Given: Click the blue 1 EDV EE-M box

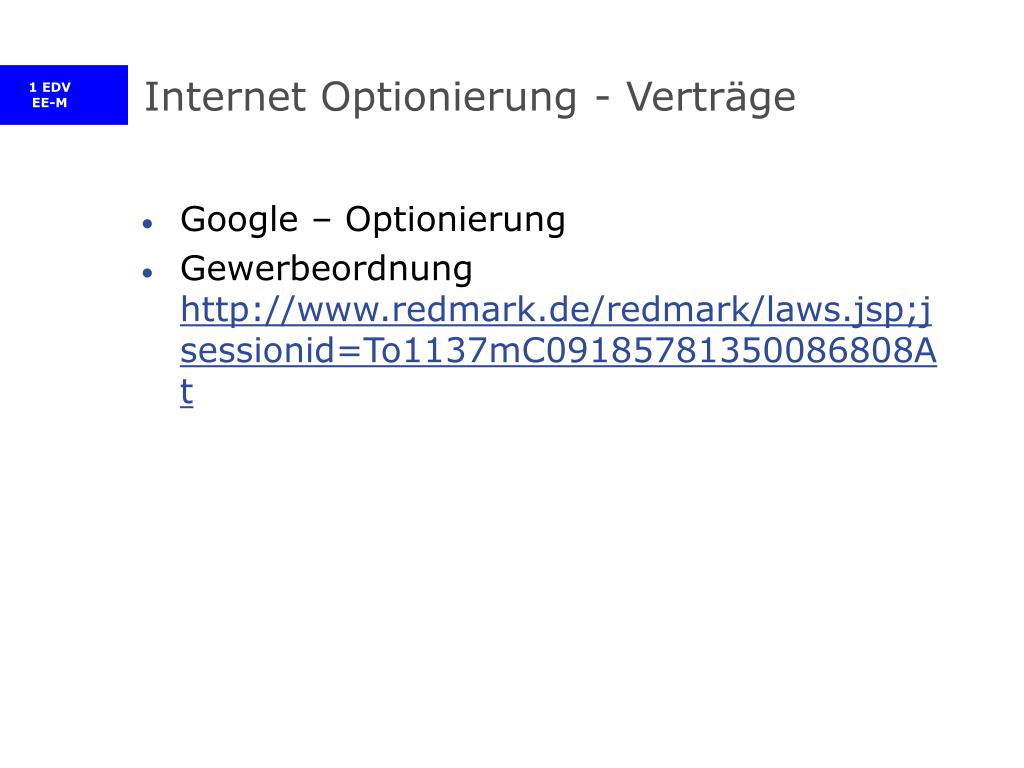Looking at the screenshot, I should coord(64,95).
